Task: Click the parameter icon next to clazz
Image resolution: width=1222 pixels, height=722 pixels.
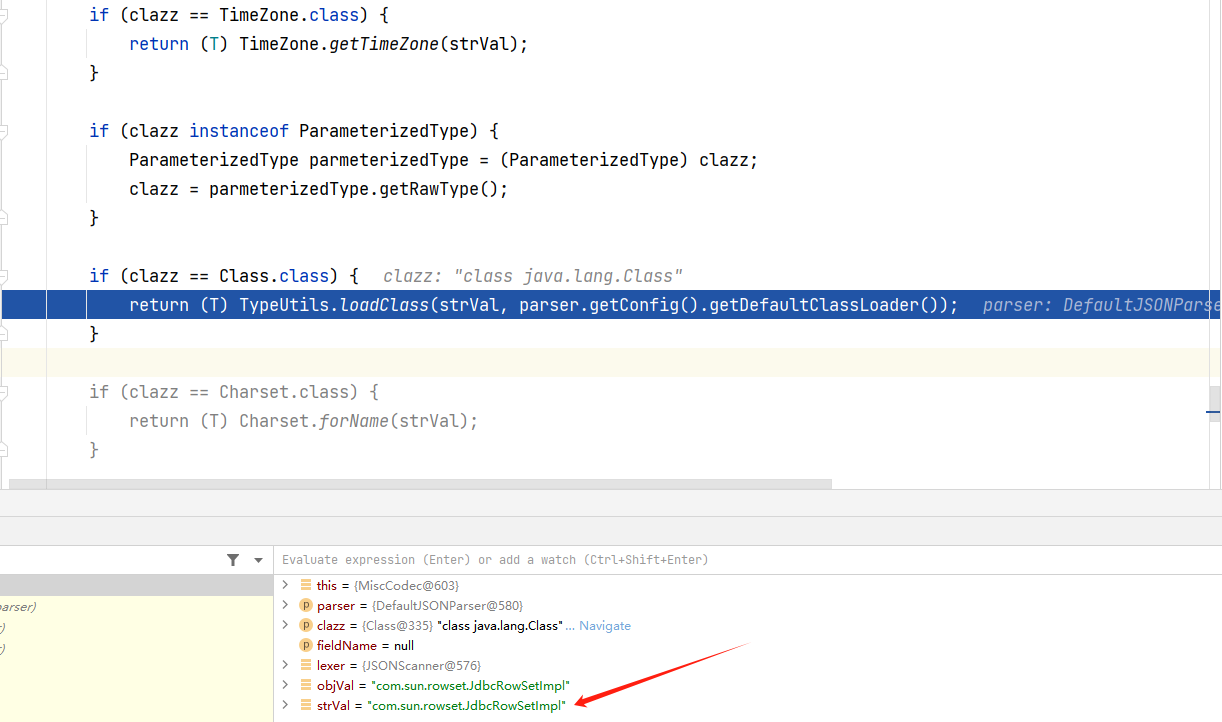Action: click(x=305, y=625)
